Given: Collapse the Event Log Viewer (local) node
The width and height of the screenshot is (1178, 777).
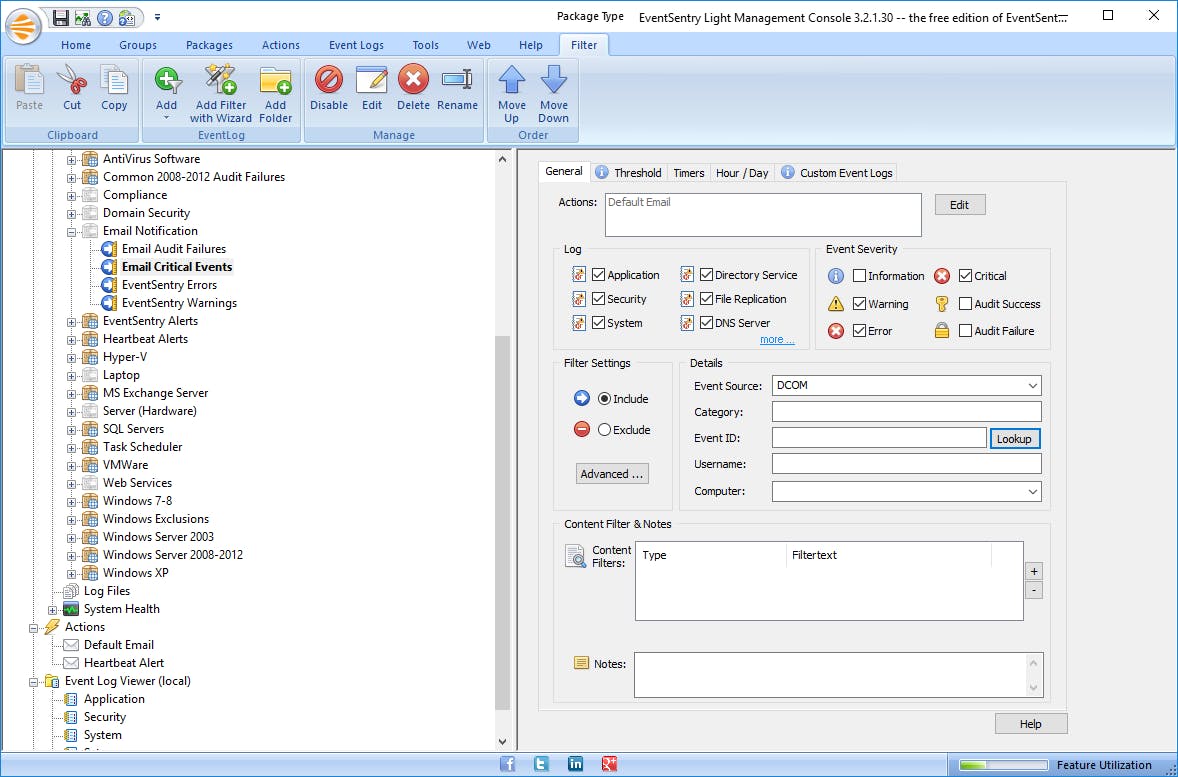Looking at the screenshot, I should click(x=33, y=682).
